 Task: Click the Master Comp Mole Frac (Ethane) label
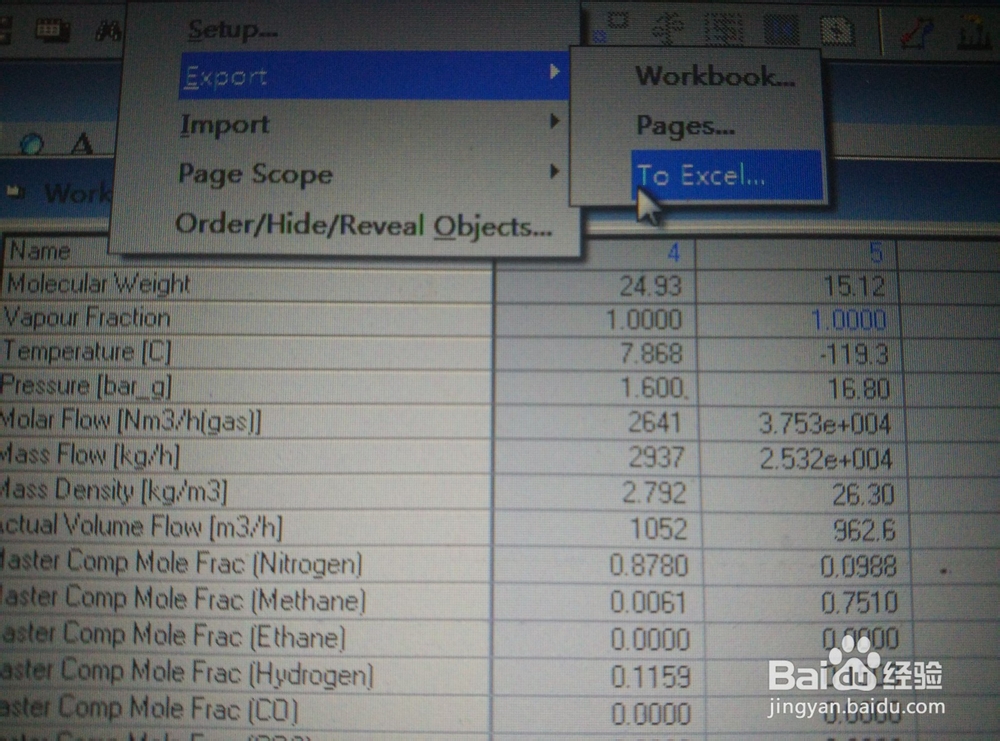coord(173,636)
